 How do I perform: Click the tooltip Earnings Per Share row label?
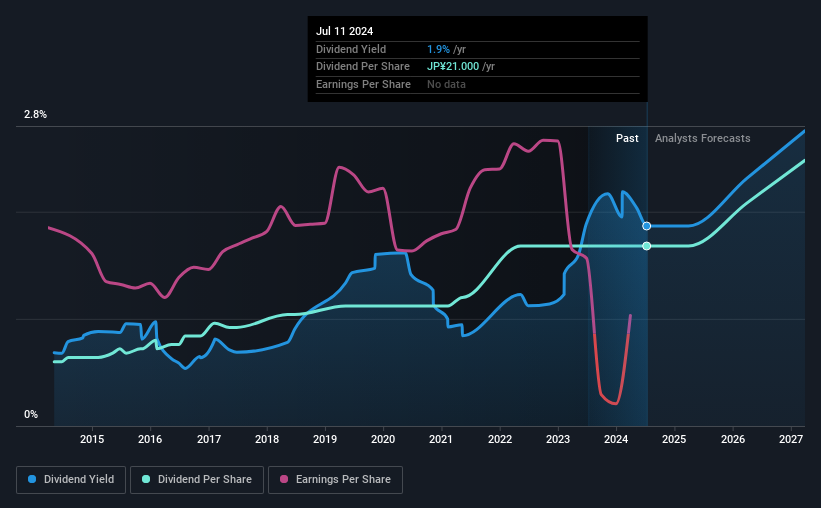363,84
